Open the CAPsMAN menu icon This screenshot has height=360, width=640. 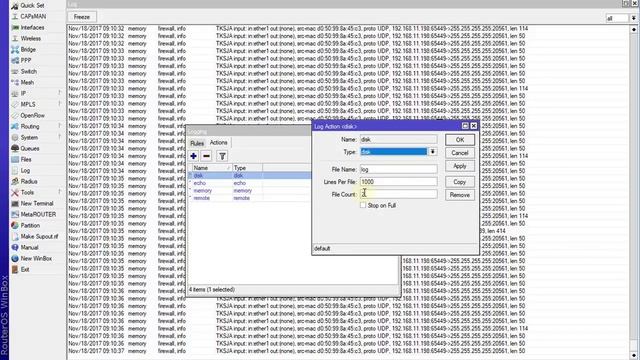[x=15, y=17]
